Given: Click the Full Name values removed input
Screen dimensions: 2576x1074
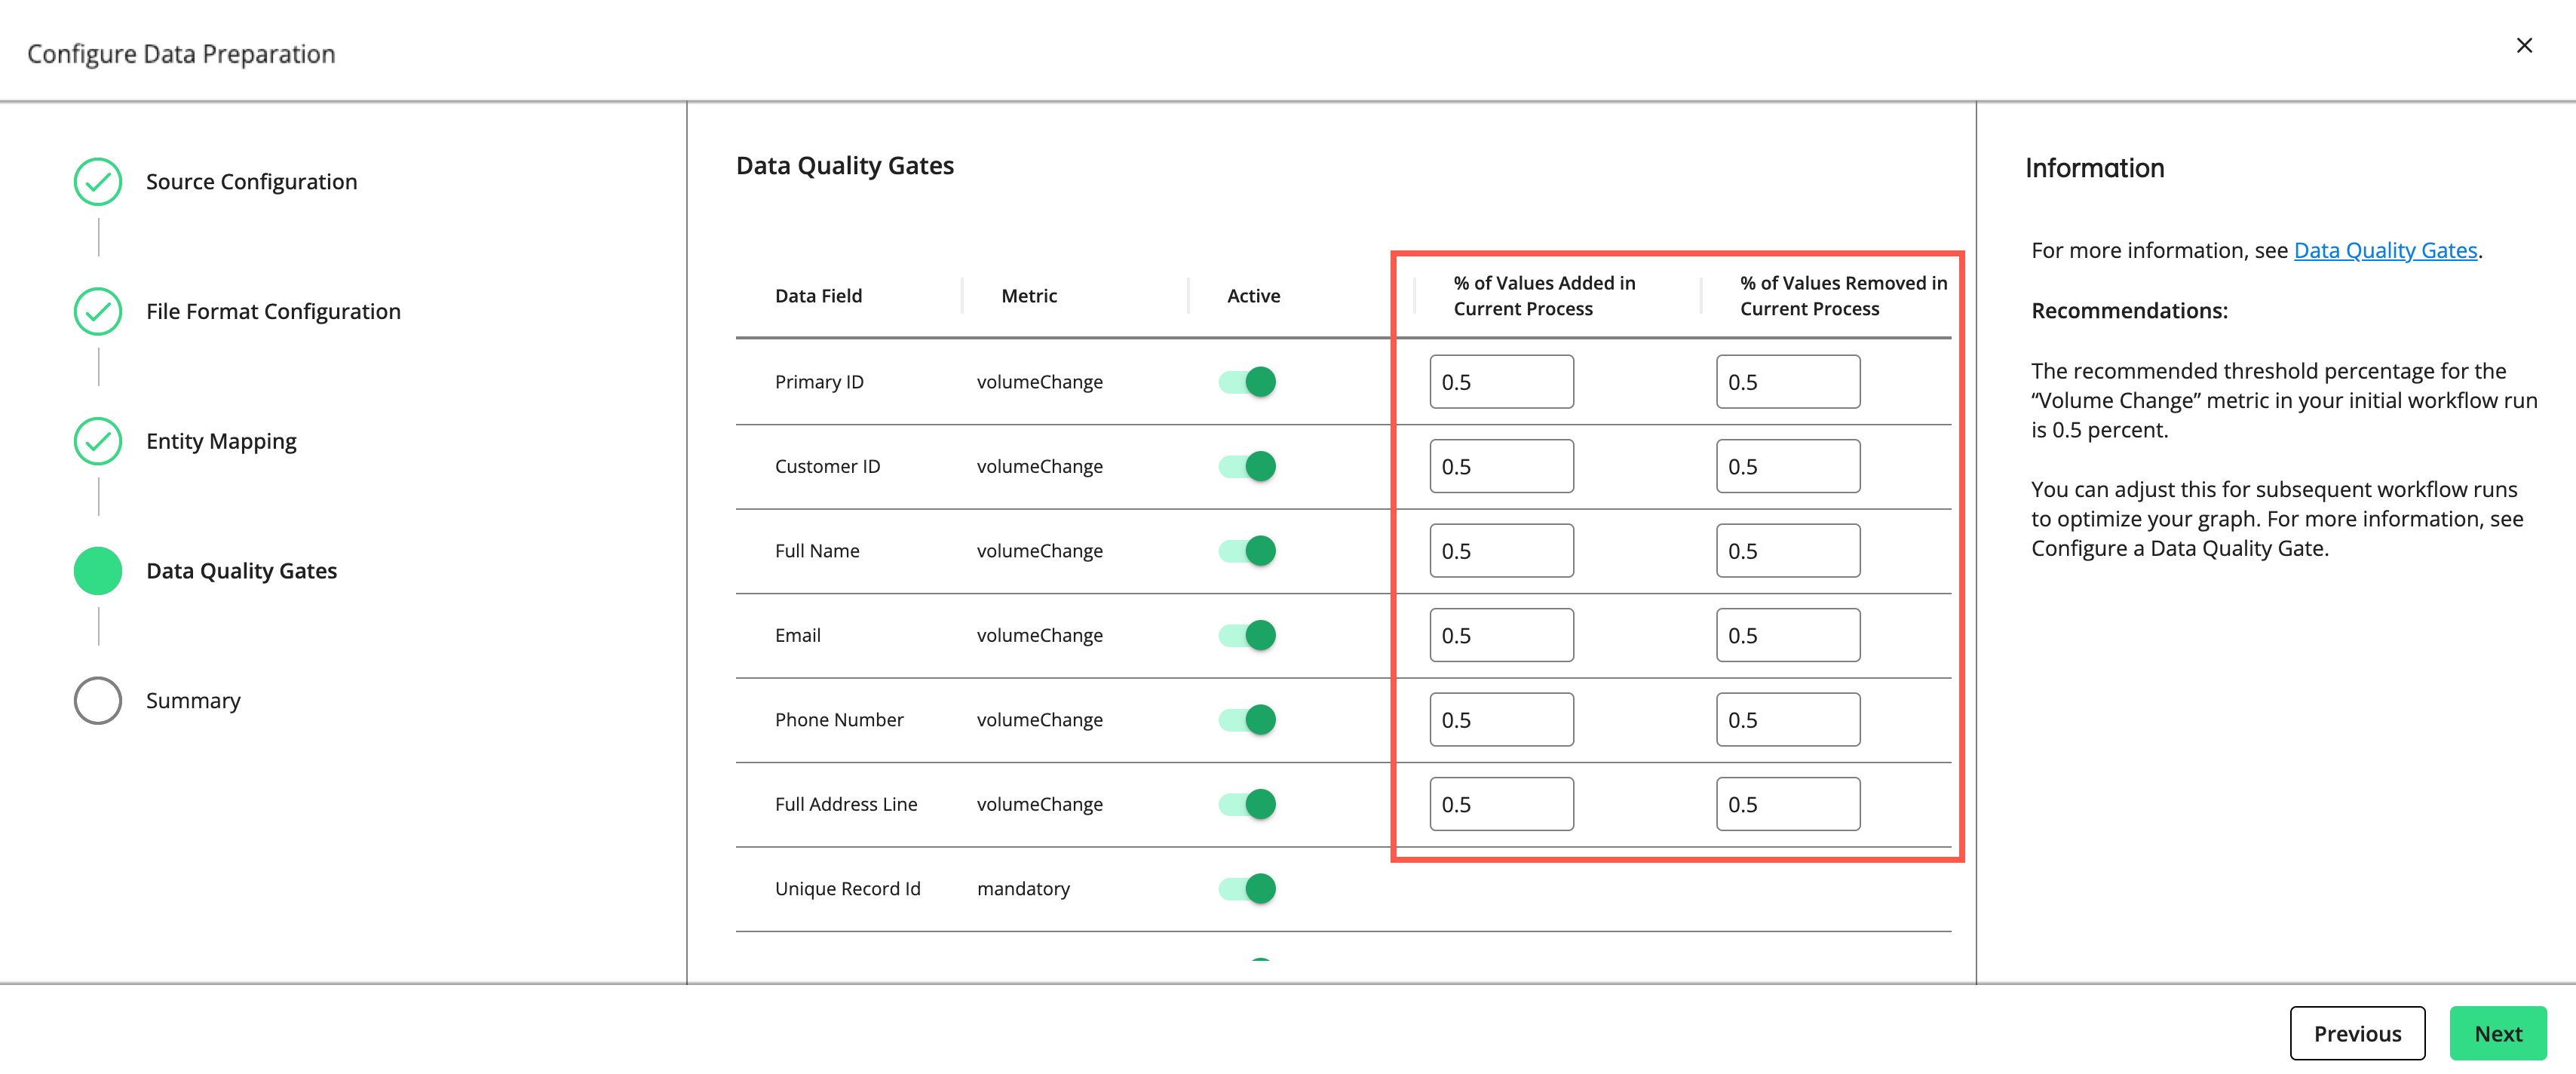Looking at the screenshot, I should point(1787,550).
